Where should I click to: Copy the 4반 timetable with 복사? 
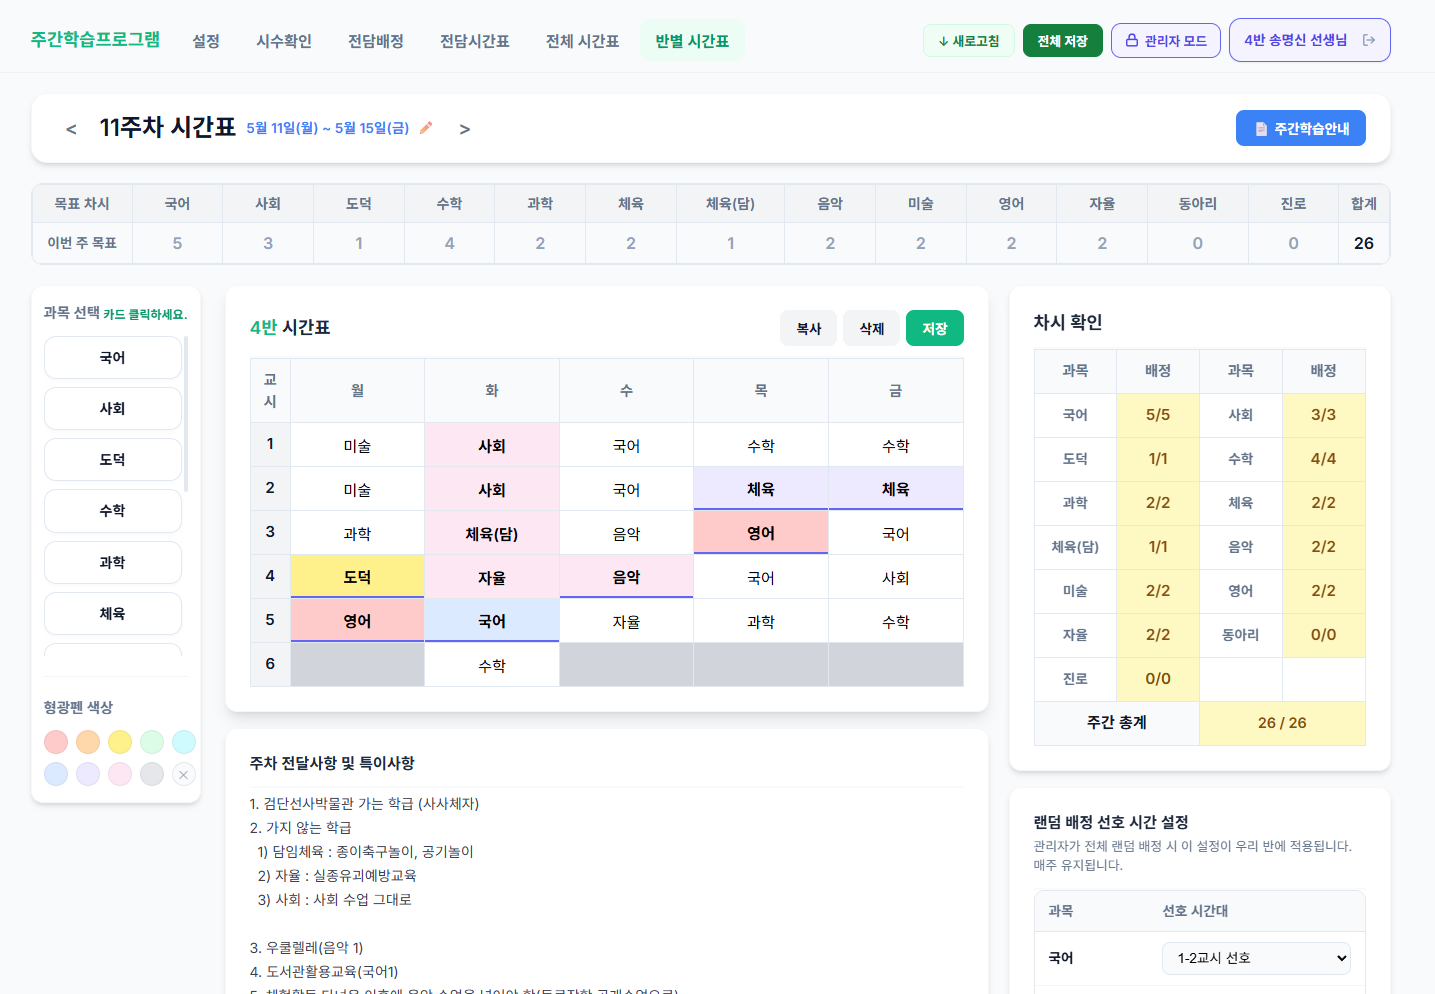[809, 328]
